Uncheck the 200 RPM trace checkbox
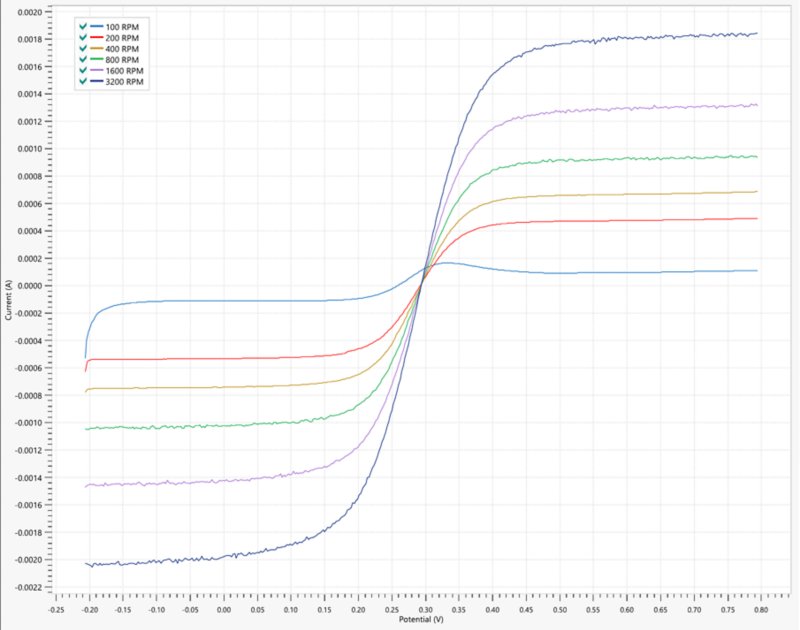Screen dimensions: 800x630 click(x=83, y=38)
